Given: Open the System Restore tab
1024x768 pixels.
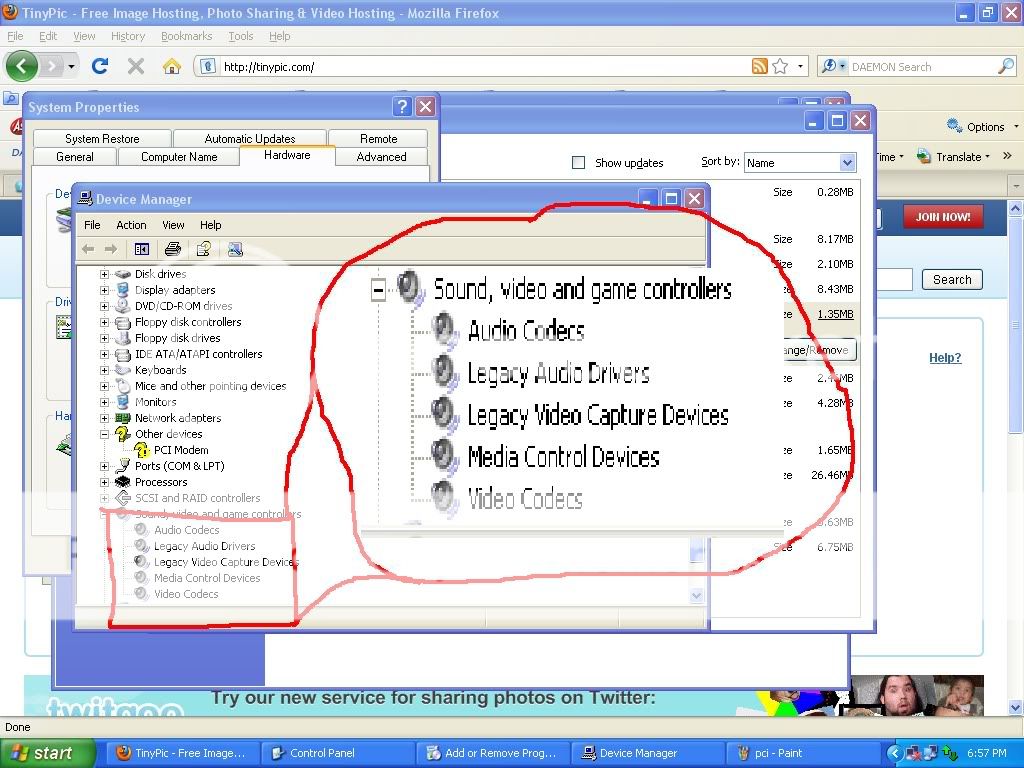Looking at the screenshot, I should tap(102, 138).
